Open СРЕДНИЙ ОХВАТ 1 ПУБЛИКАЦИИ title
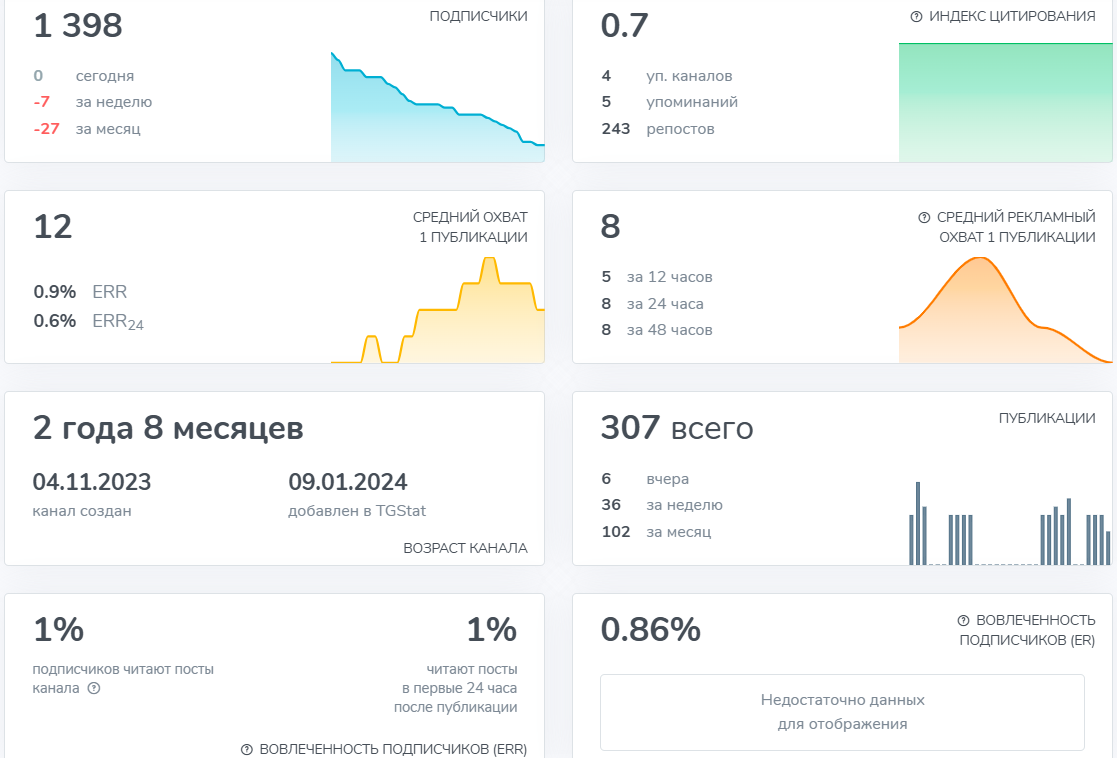 click(x=470, y=227)
